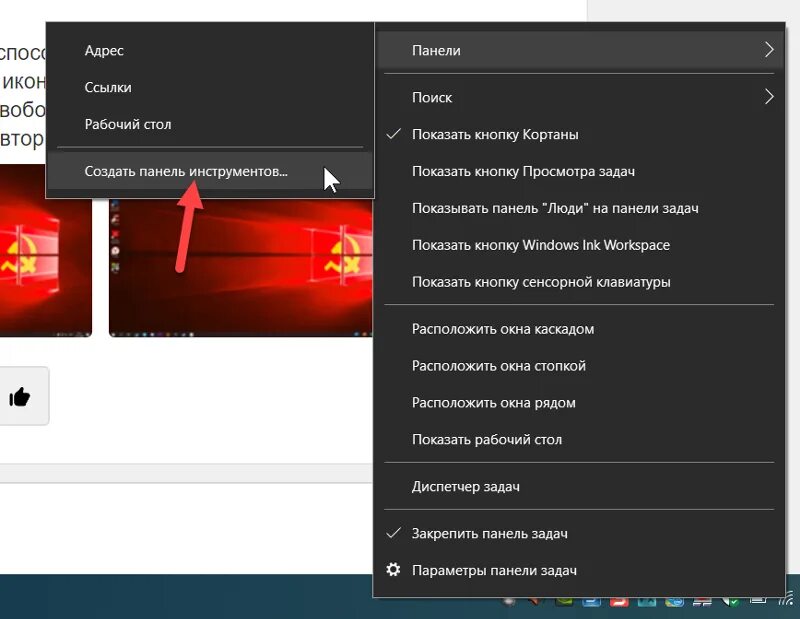Expand the Поиск submenu chevron arrow
Viewport: 800px width, 619px height.
769,97
